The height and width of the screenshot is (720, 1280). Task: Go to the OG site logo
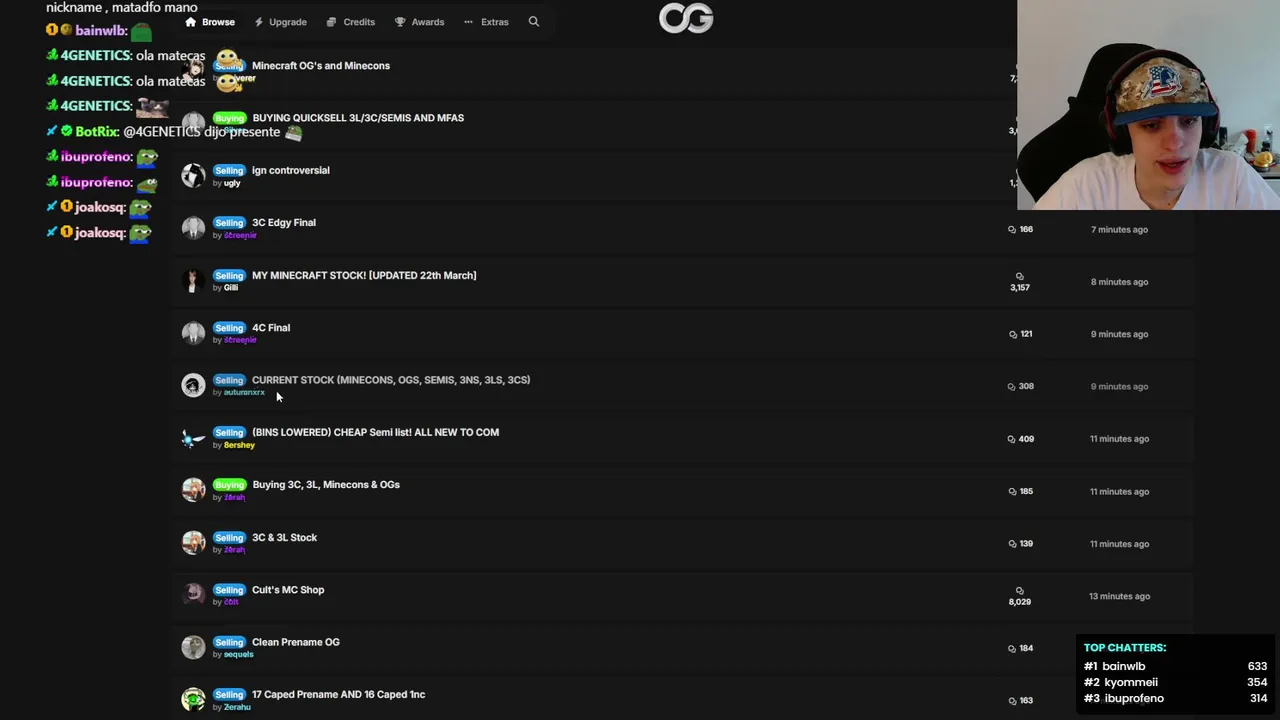click(x=686, y=18)
